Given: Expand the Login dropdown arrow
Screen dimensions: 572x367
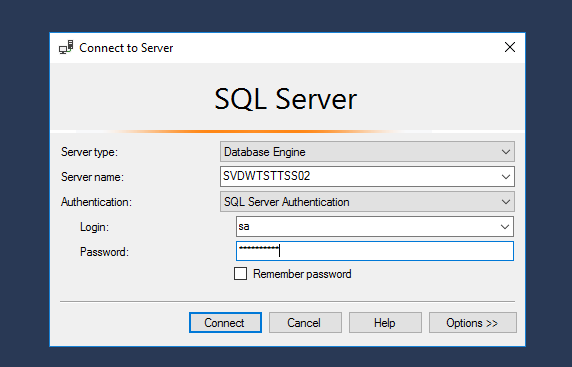Looking at the screenshot, I should click(505, 227).
